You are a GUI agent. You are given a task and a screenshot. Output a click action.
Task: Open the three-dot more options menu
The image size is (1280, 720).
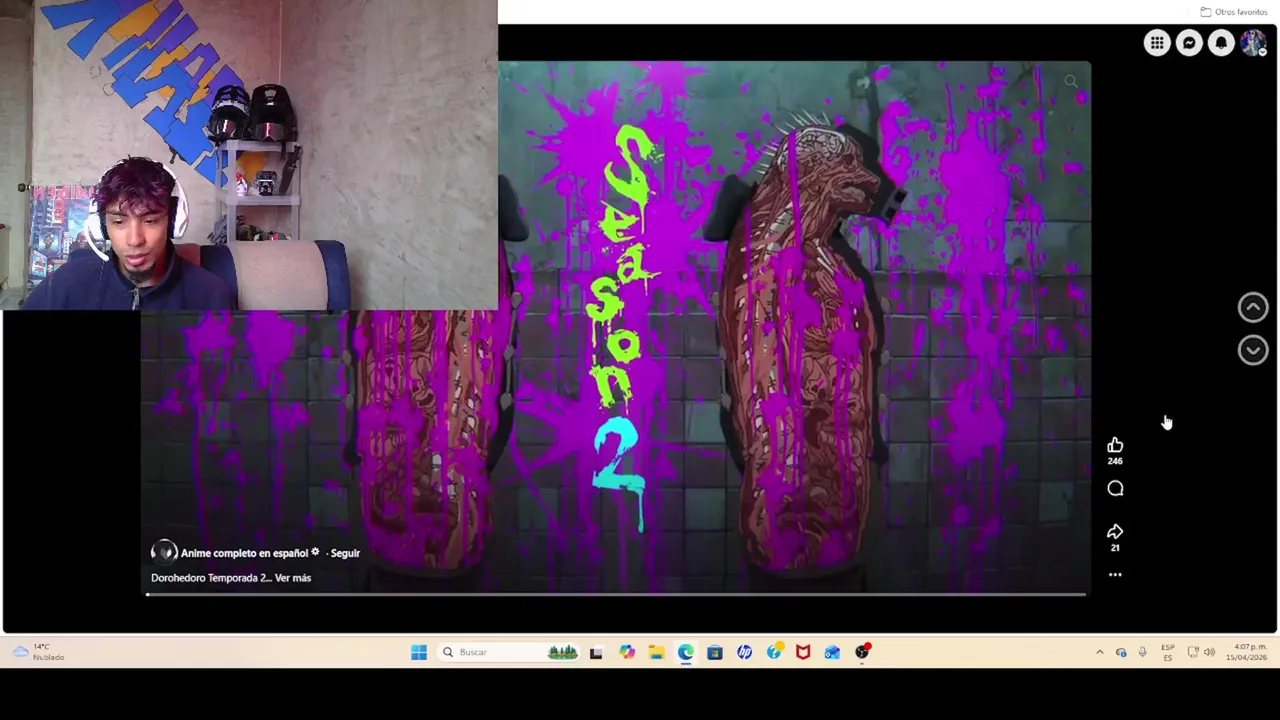(1115, 575)
